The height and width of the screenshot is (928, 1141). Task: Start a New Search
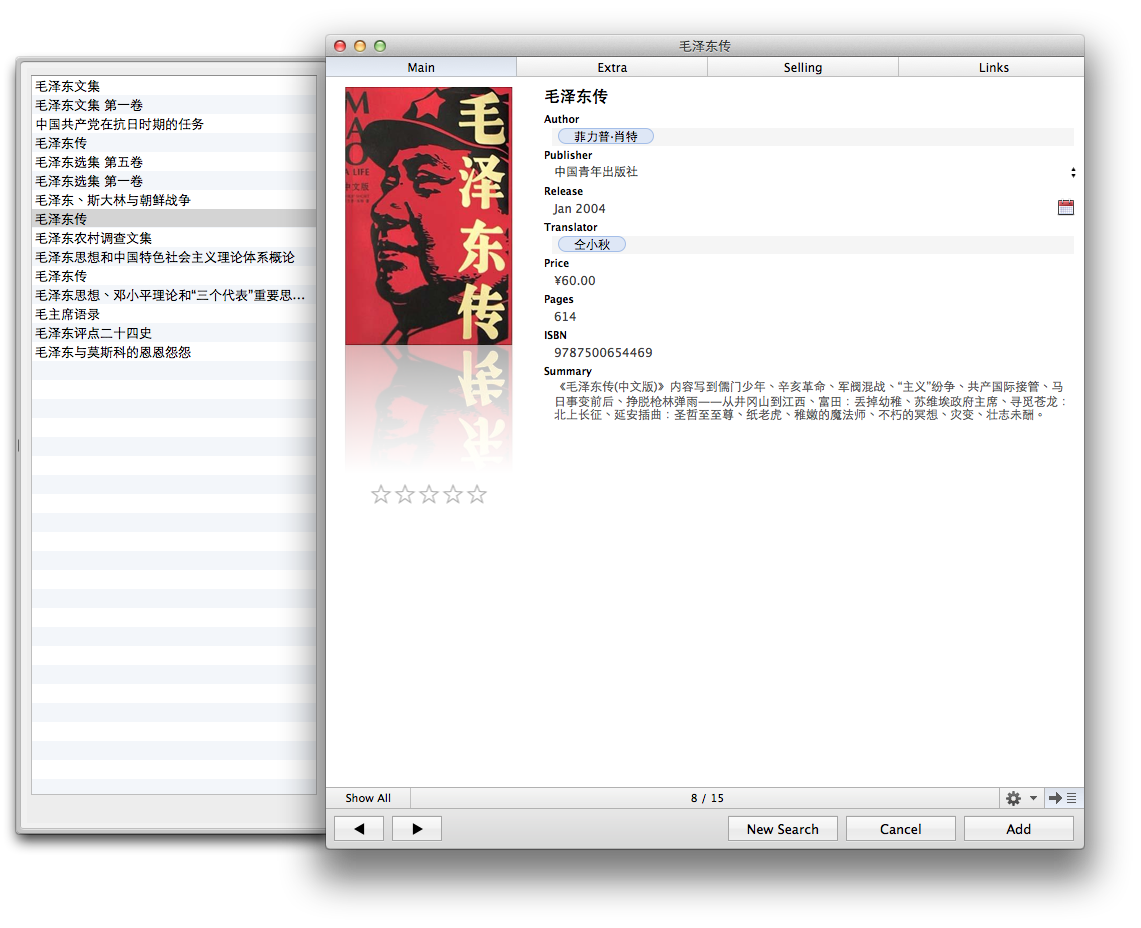(783, 828)
